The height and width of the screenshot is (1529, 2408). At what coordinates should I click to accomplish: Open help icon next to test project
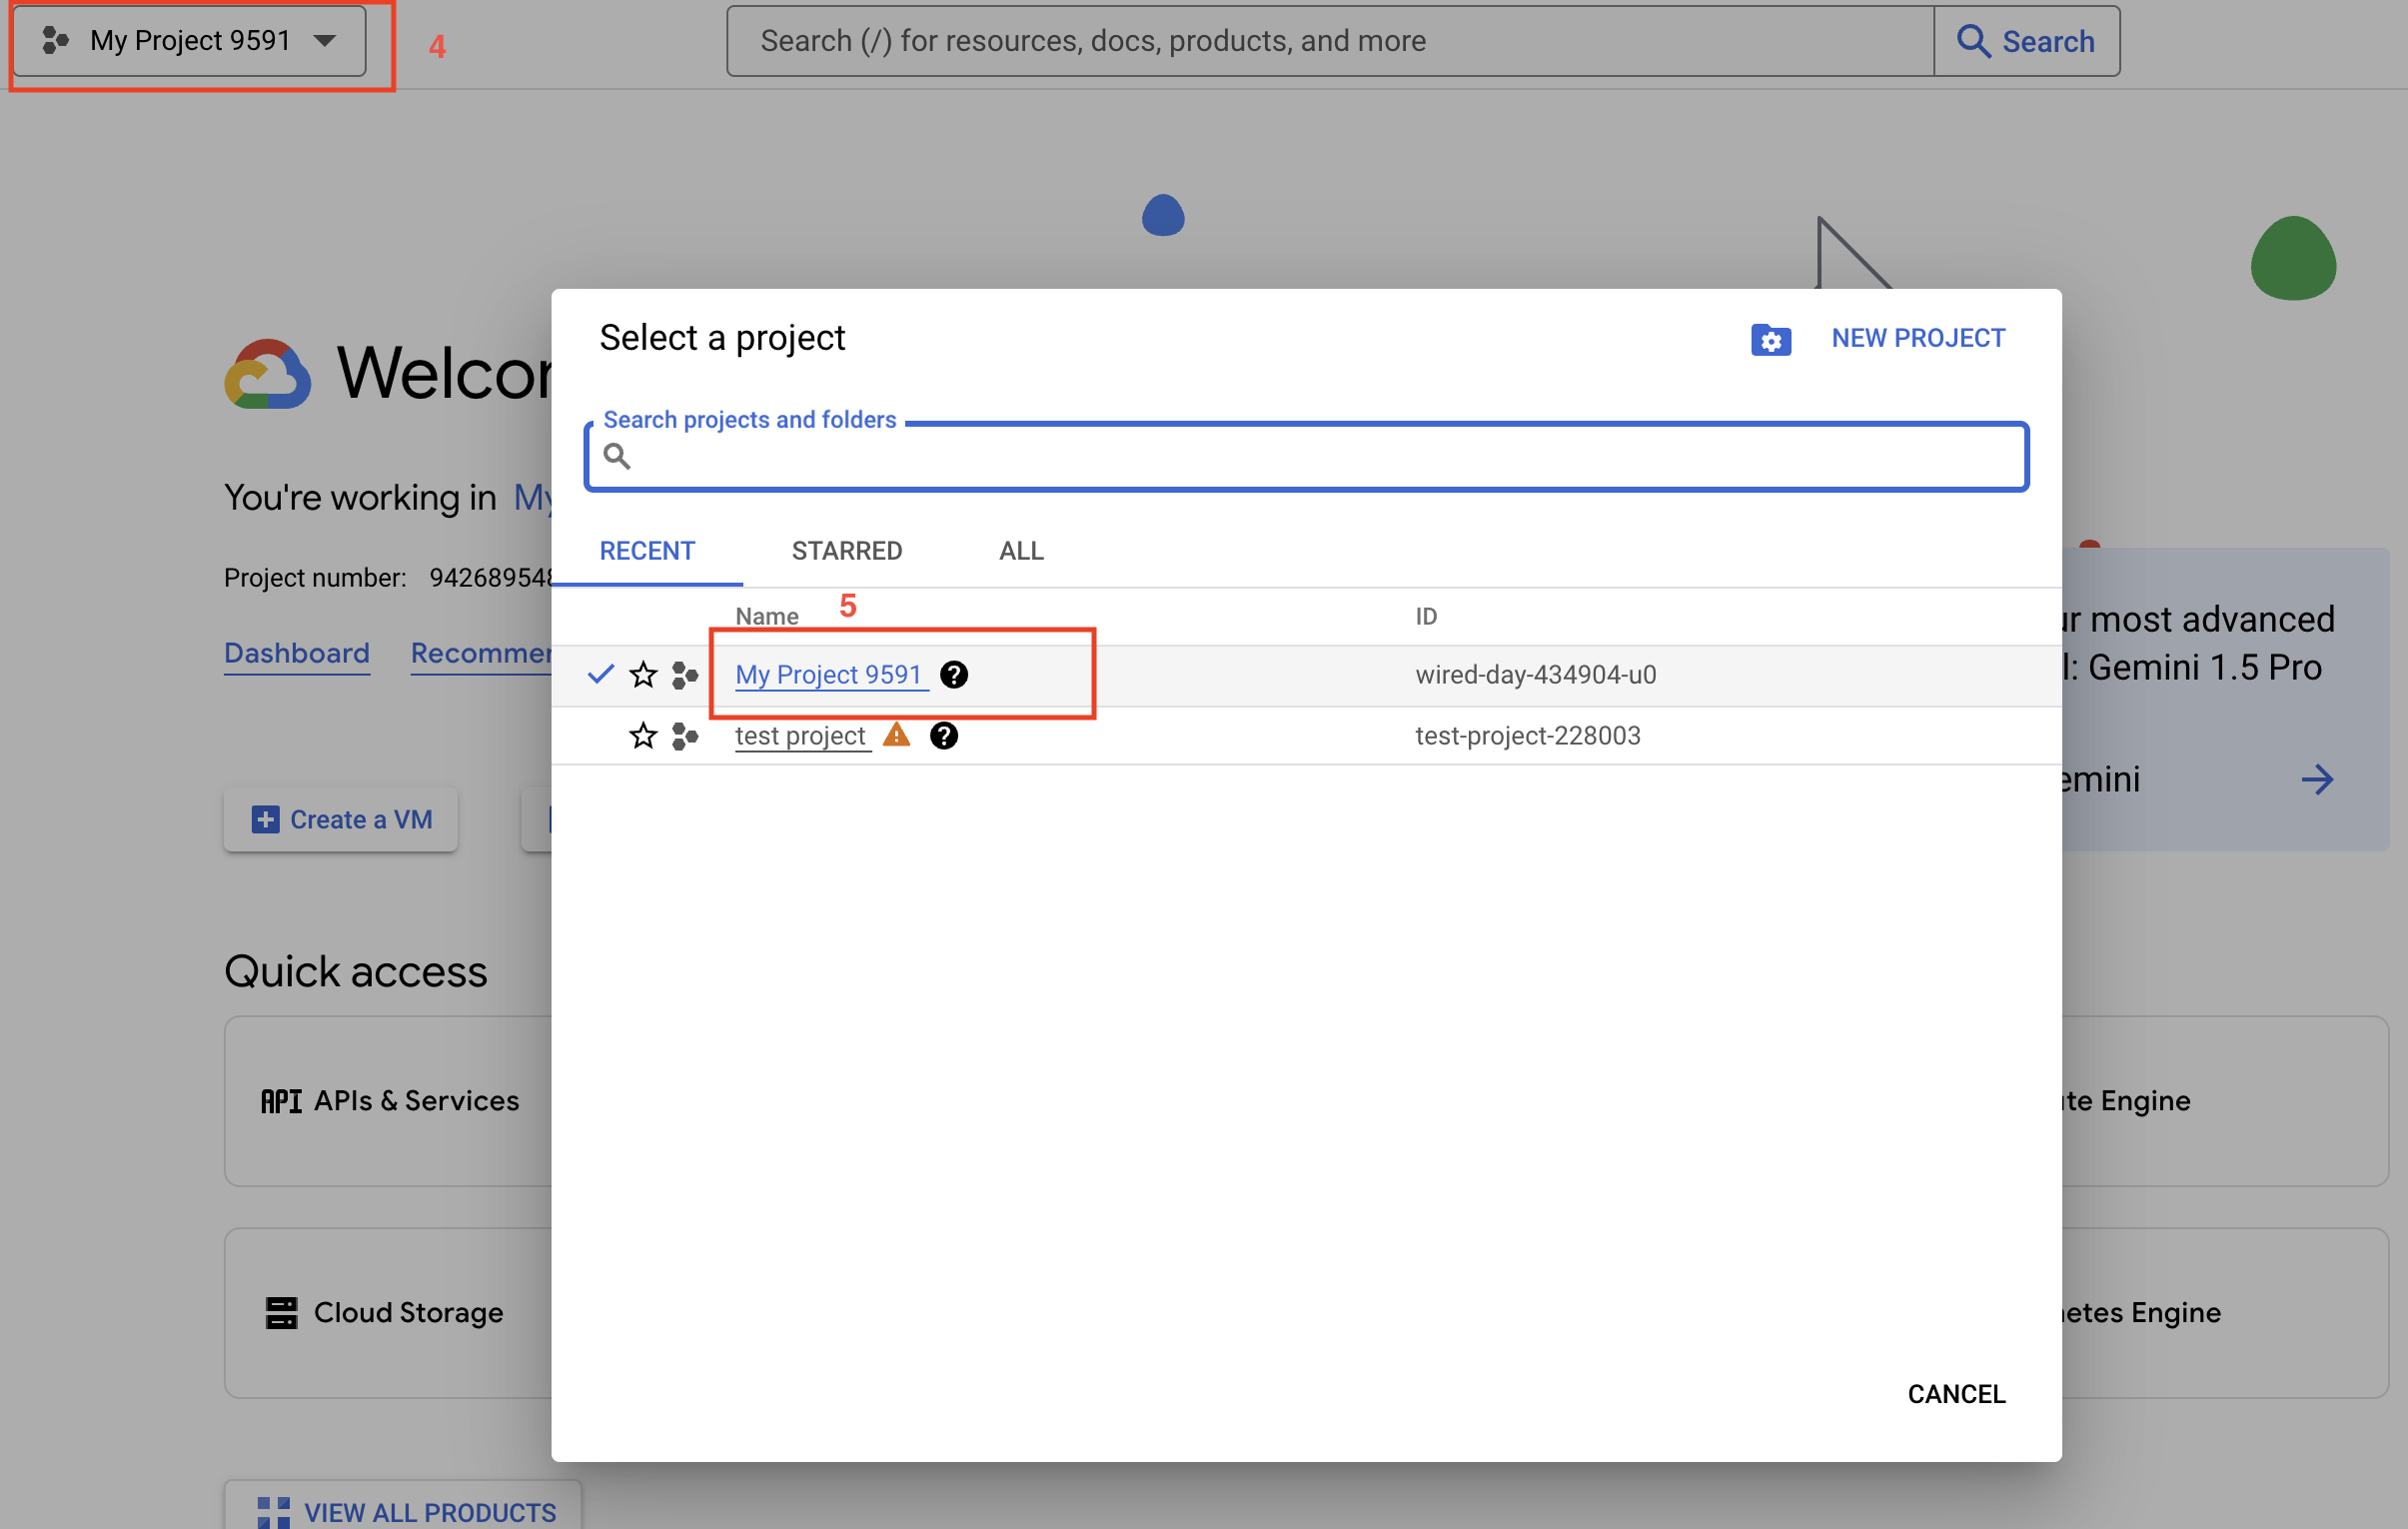click(943, 736)
